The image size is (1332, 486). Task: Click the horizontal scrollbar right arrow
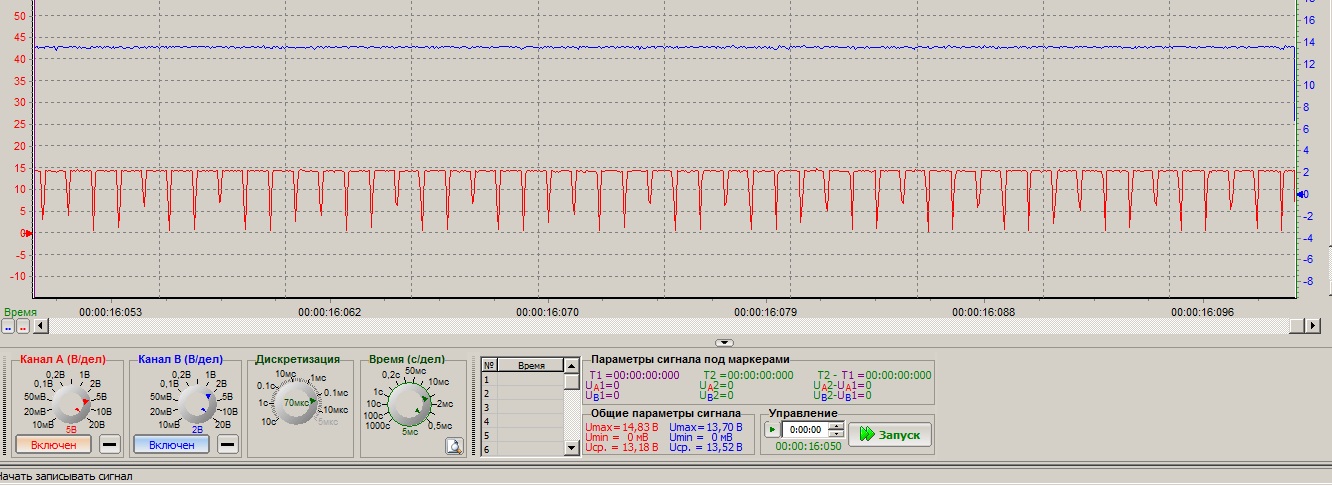(1312, 326)
